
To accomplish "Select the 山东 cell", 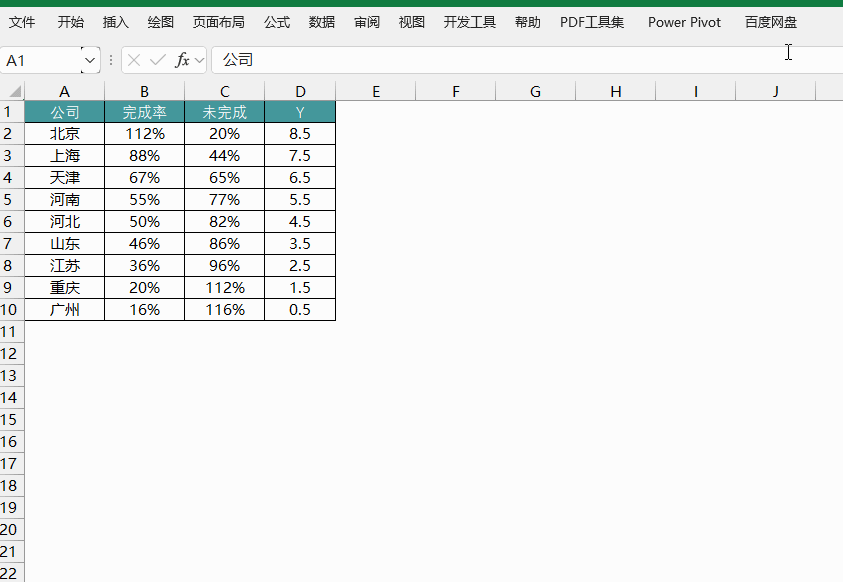I will 65,243.
